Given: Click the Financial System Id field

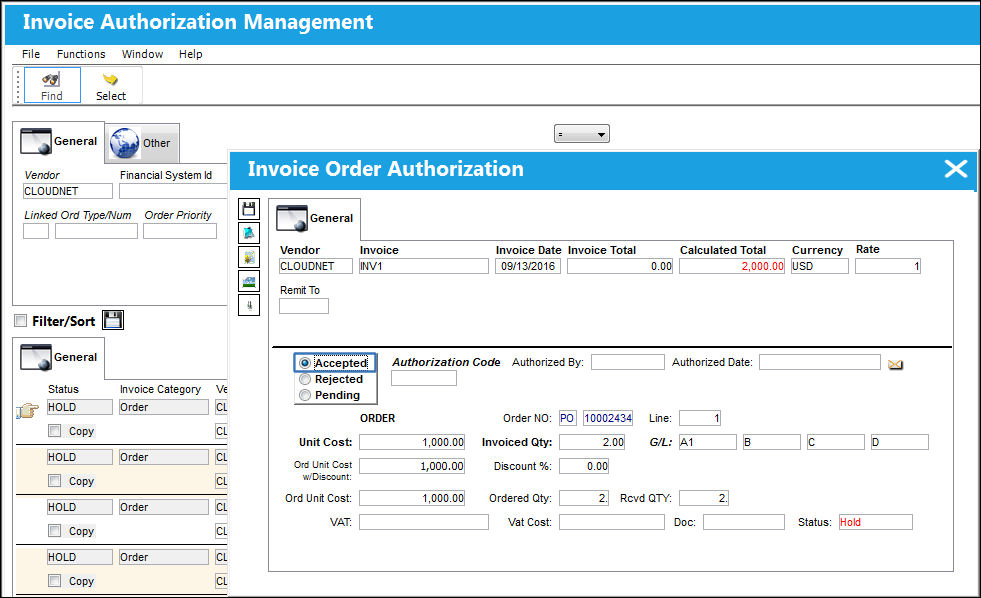Looking at the screenshot, I should (x=173, y=191).
